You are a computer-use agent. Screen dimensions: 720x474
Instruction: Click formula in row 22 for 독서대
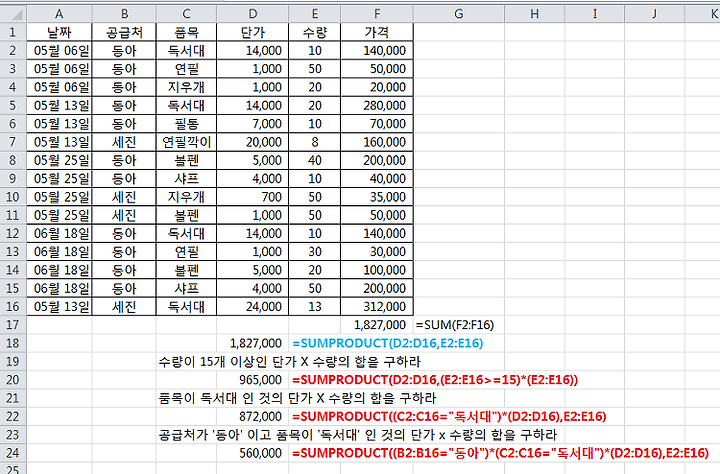coord(449,416)
